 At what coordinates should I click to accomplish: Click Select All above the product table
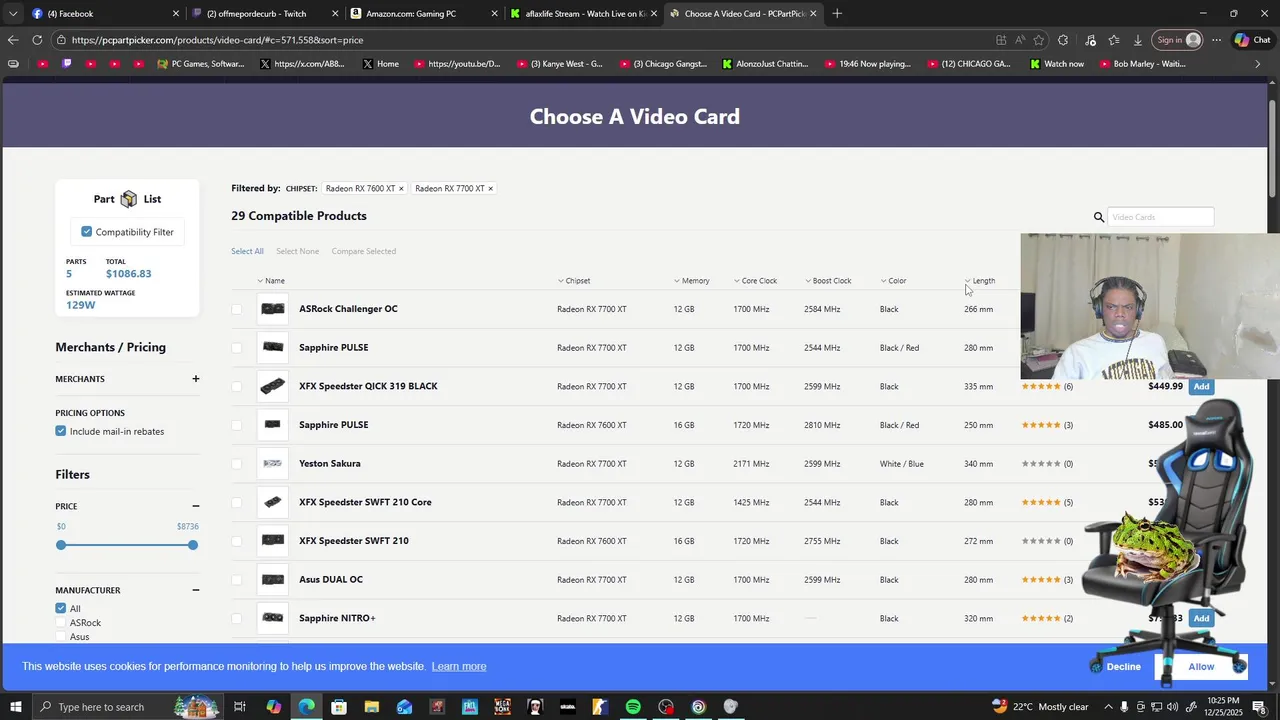click(247, 251)
